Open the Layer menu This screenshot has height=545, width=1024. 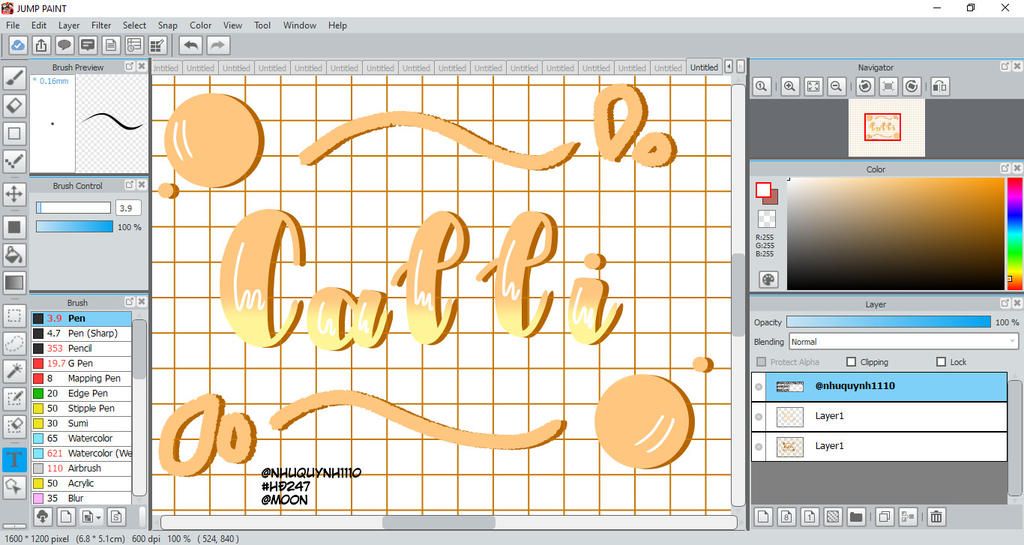[x=69, y=25]
